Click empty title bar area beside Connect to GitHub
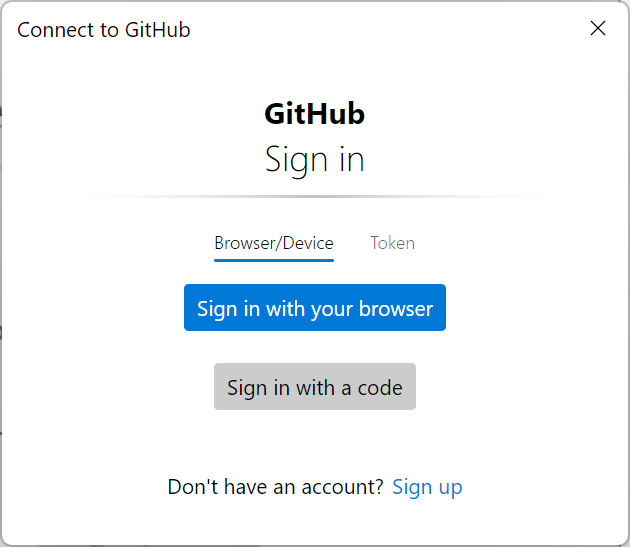630x547 pixels. (380, 28)
